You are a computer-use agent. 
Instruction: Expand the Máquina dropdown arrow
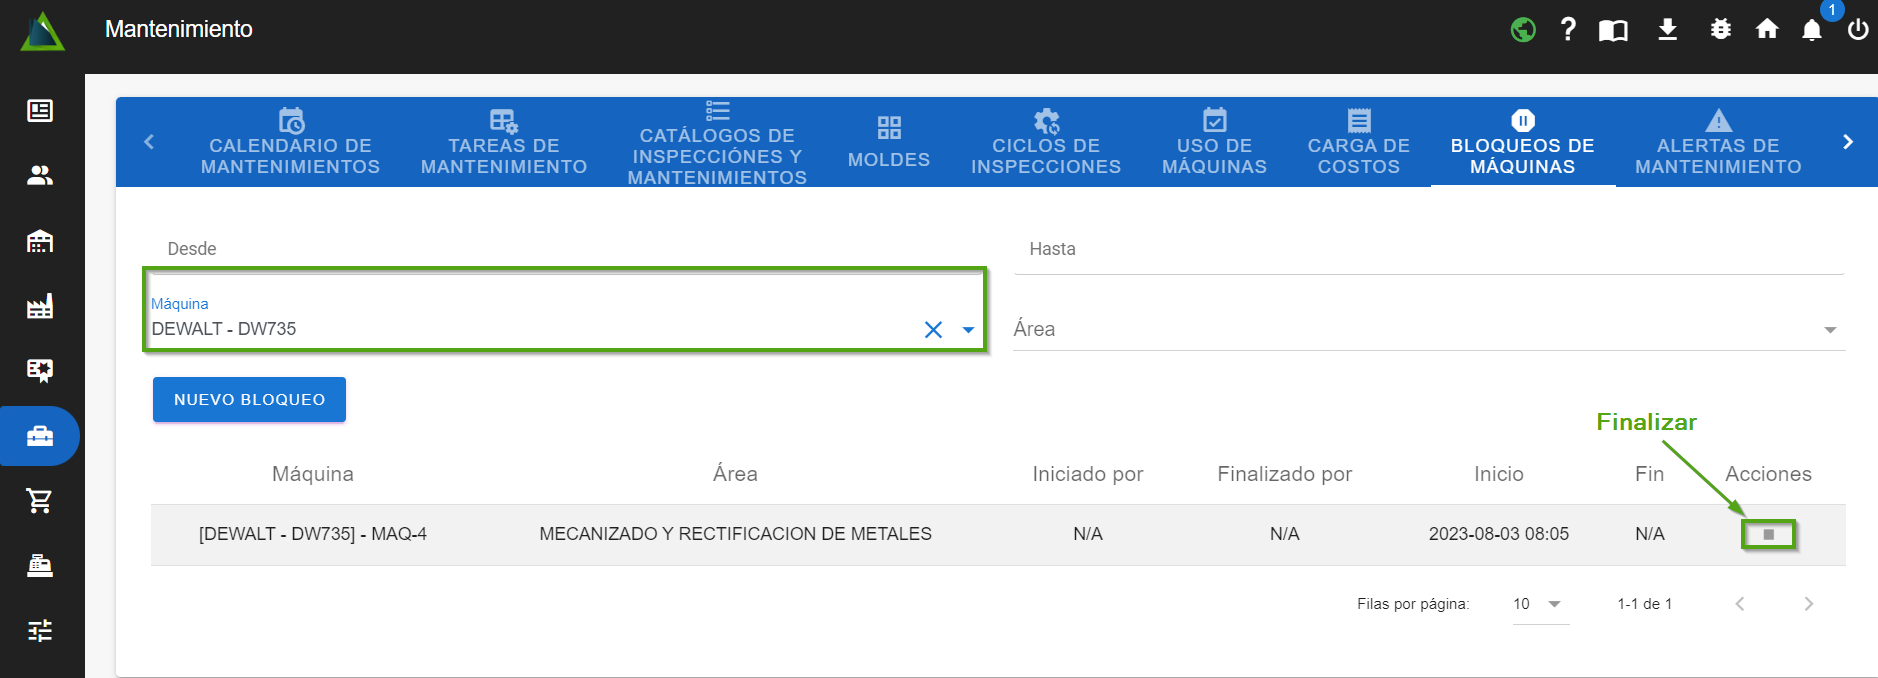point(968,330)
